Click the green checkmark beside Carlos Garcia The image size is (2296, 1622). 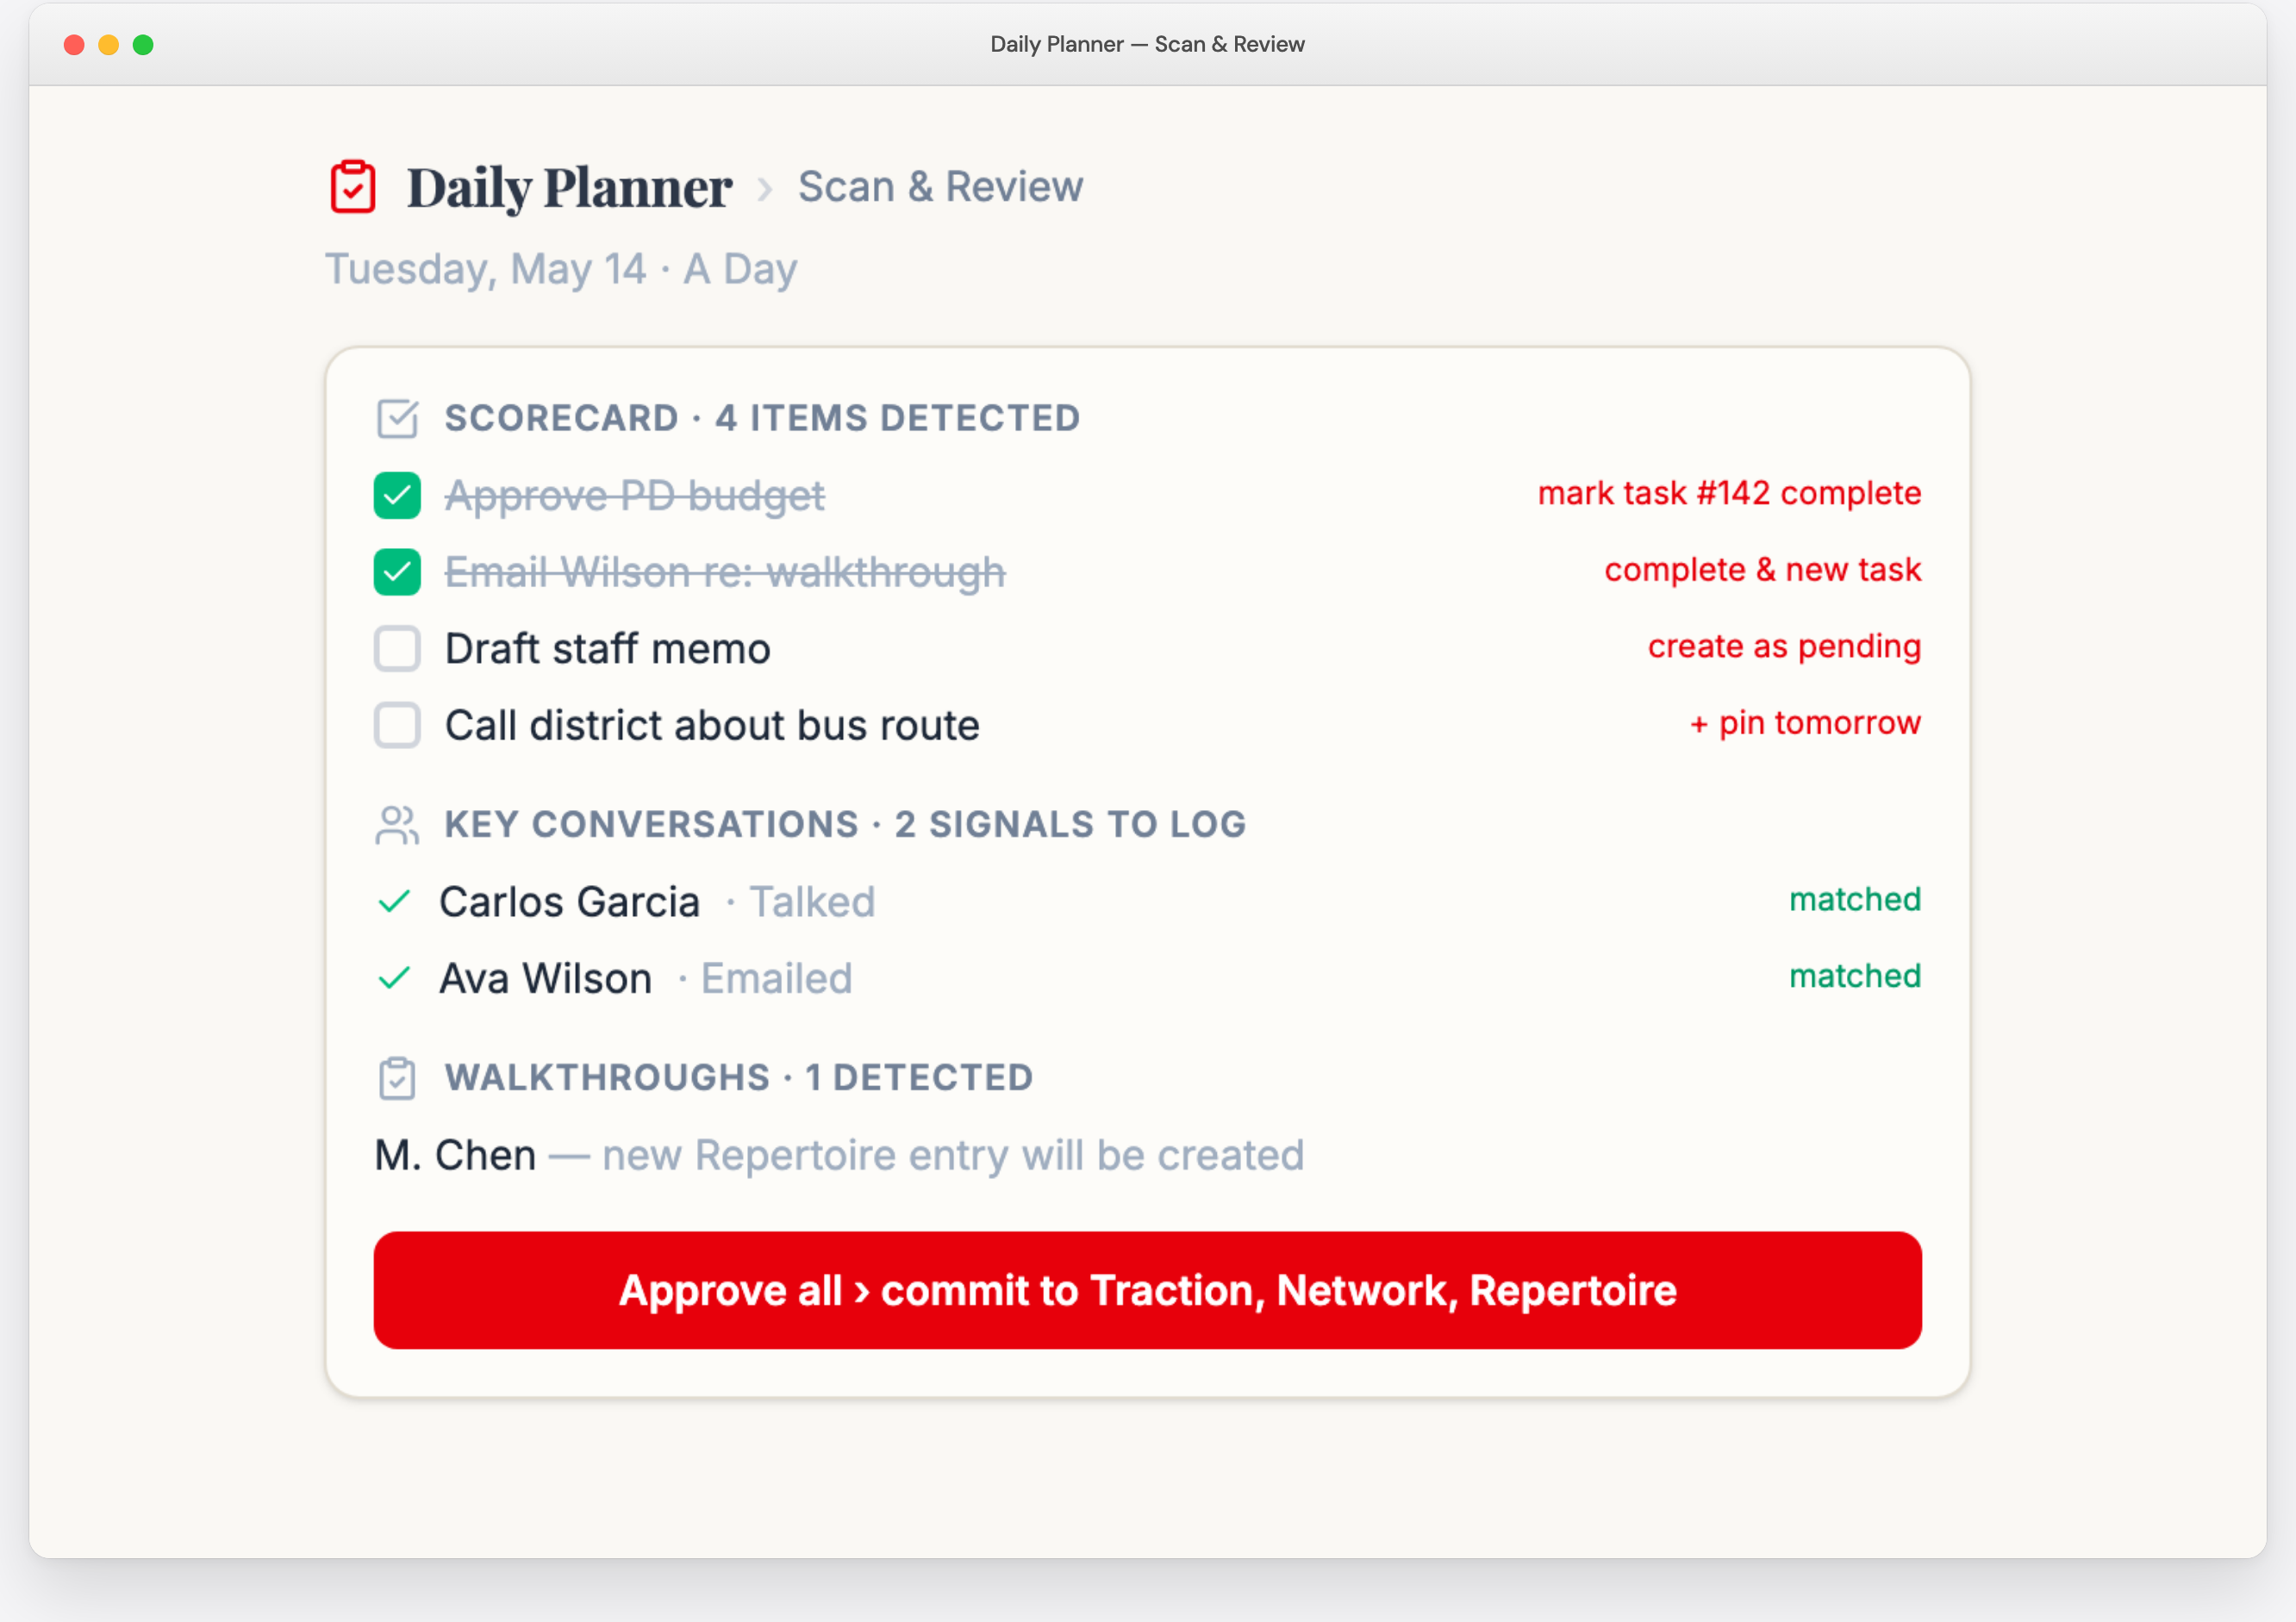395,902
